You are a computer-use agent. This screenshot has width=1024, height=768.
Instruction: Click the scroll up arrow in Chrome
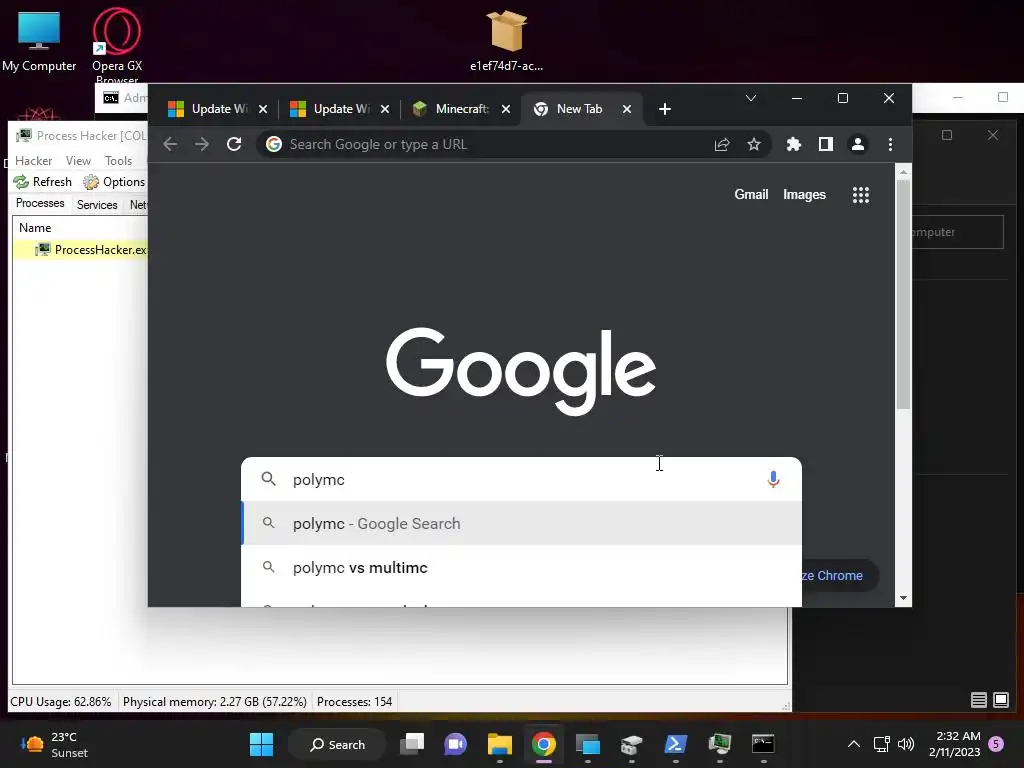tap(903, 172)
